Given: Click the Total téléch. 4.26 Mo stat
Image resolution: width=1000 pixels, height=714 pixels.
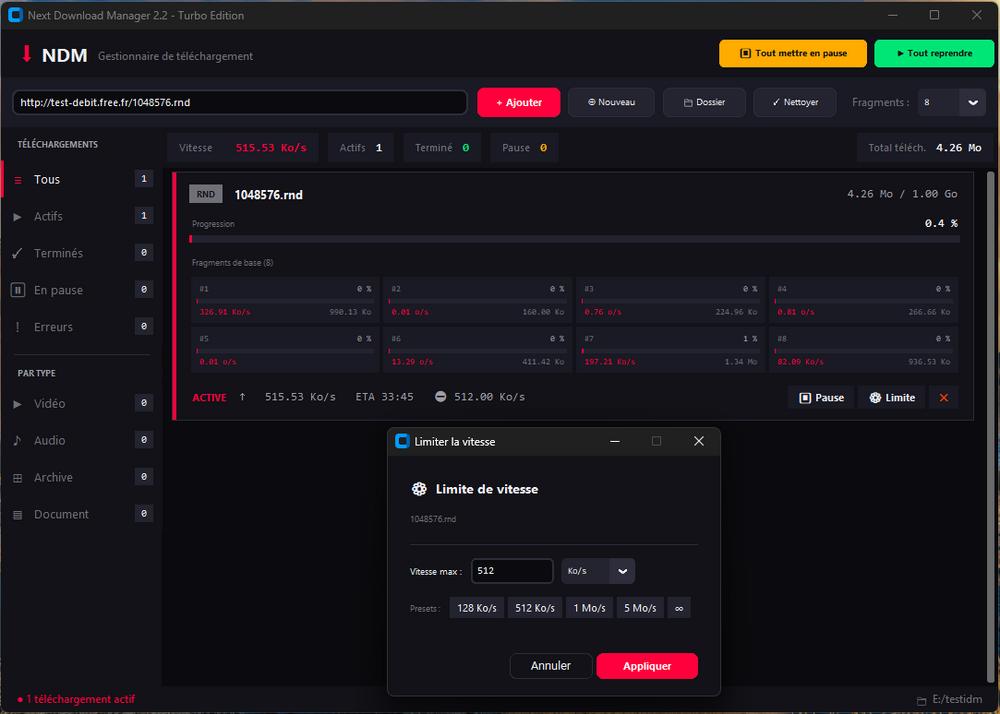Looking at the screenshot, I should pos(925,148).
